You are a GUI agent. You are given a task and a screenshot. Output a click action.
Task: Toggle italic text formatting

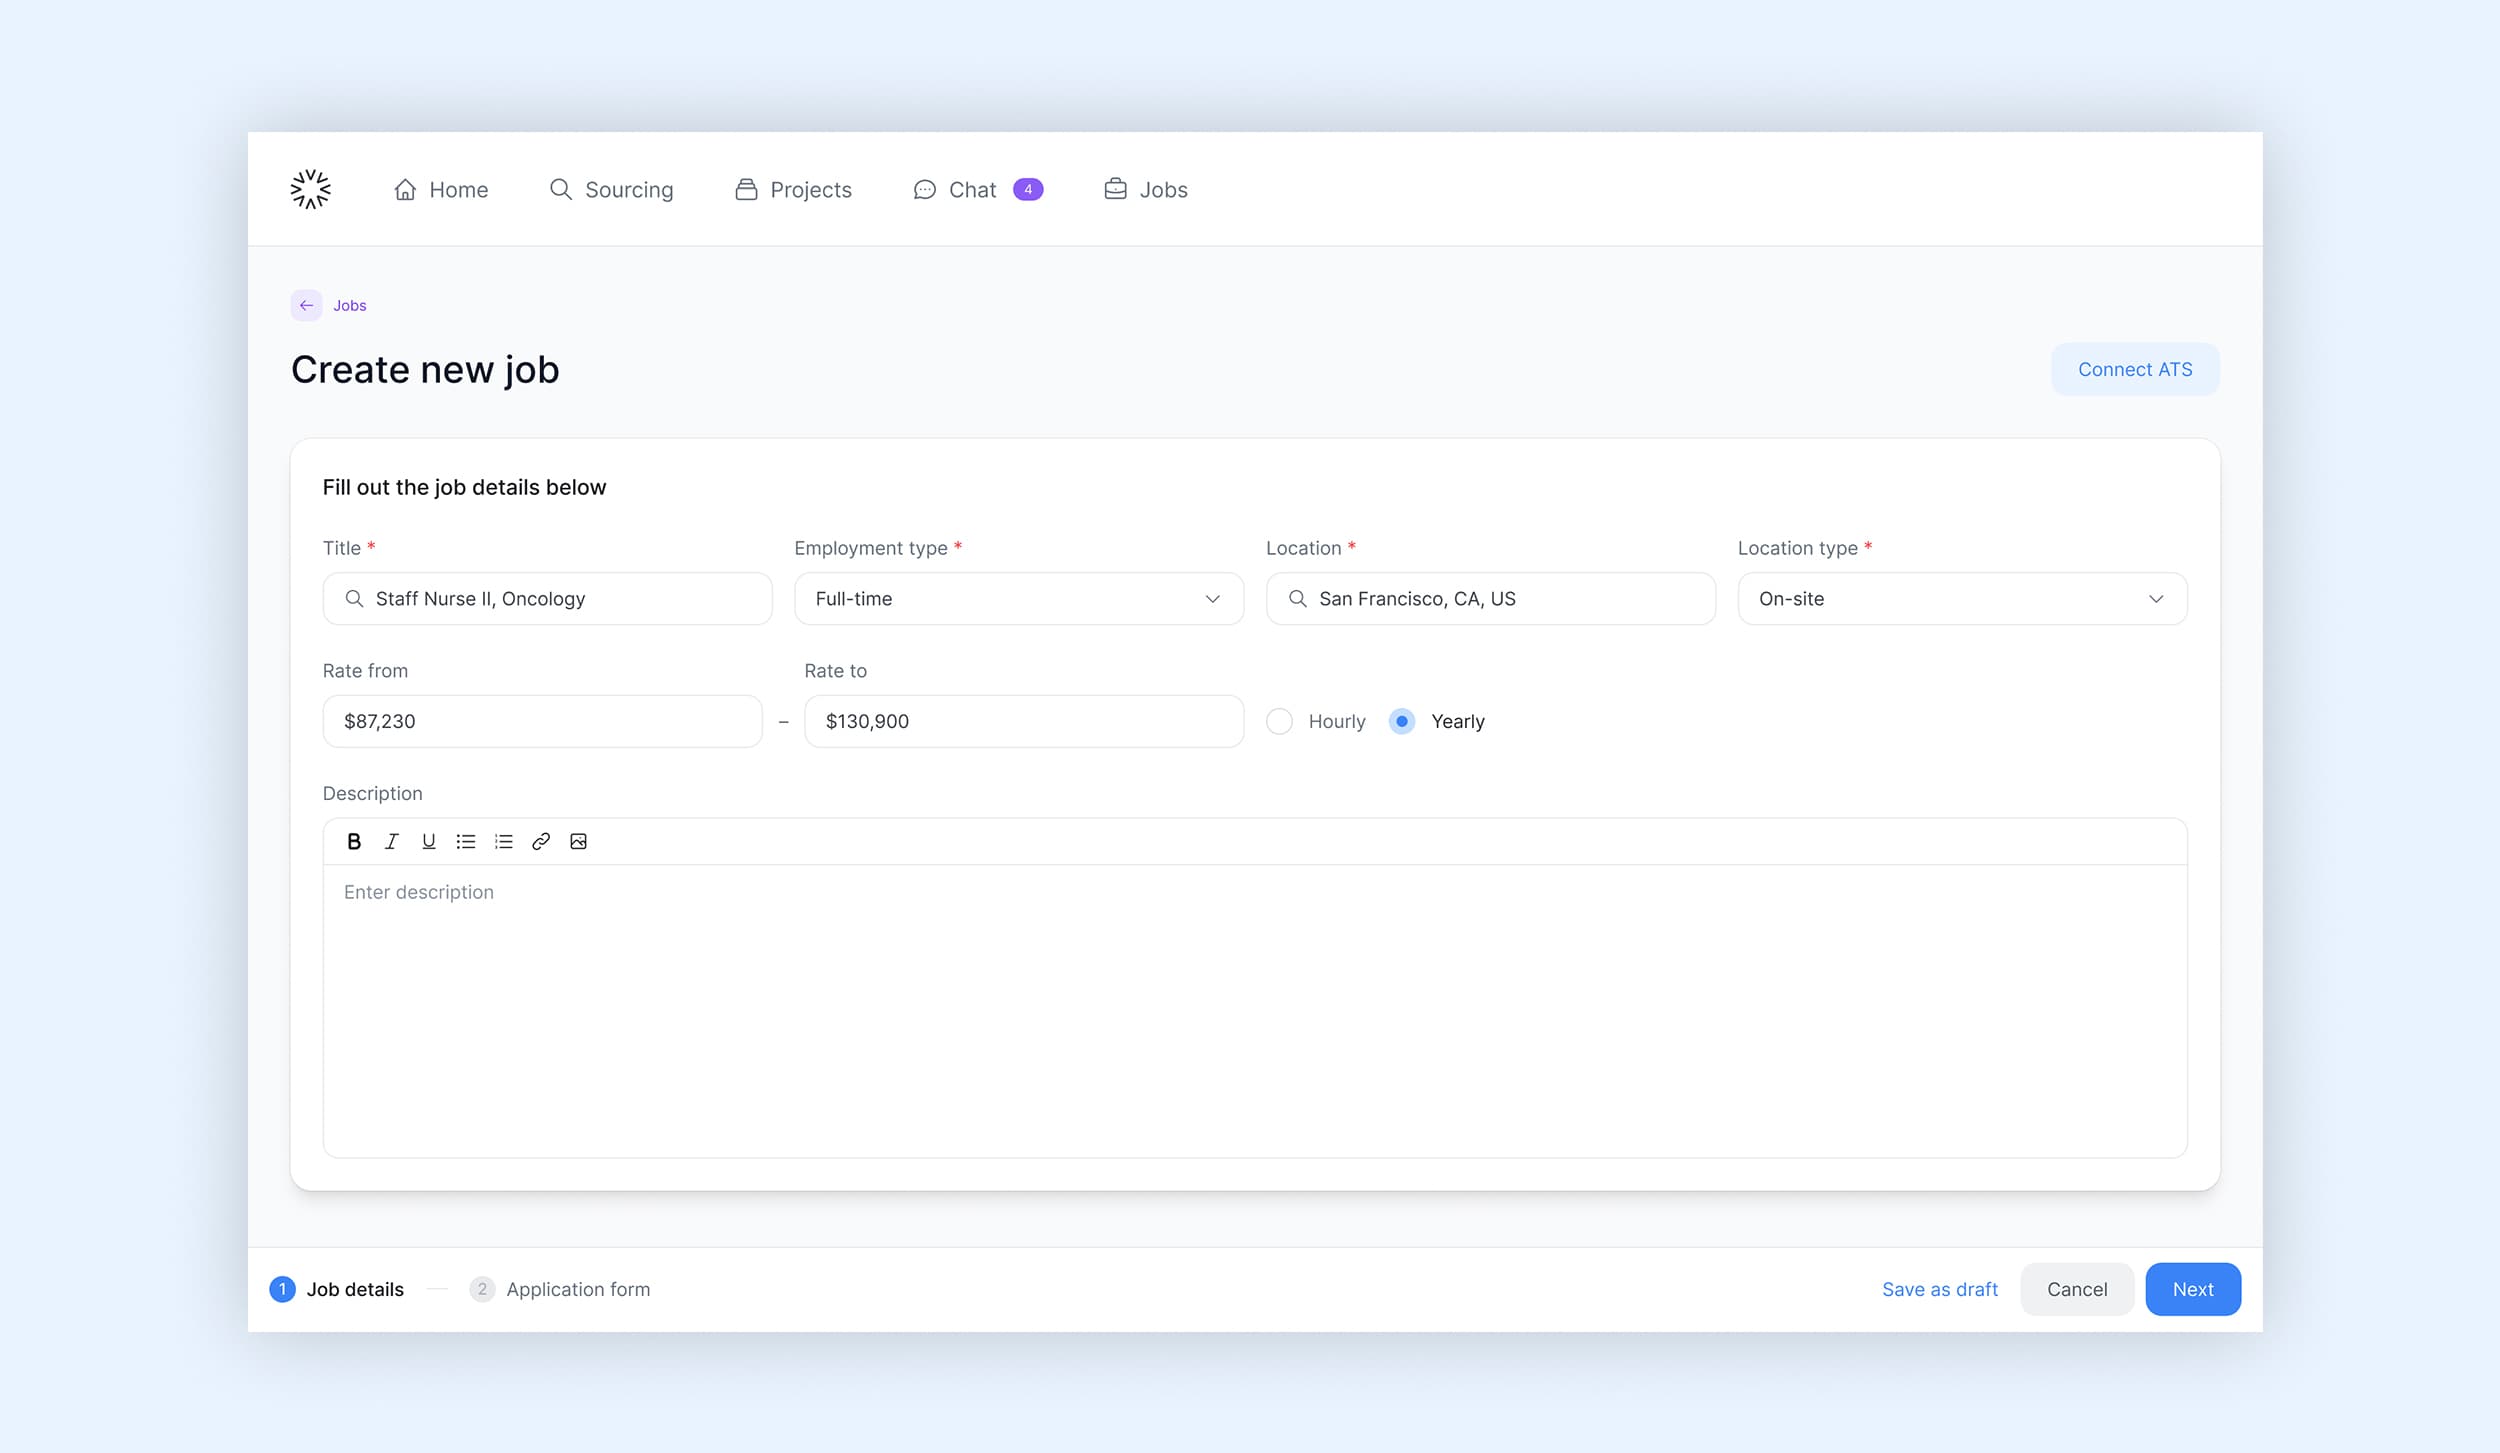(391, 841)
